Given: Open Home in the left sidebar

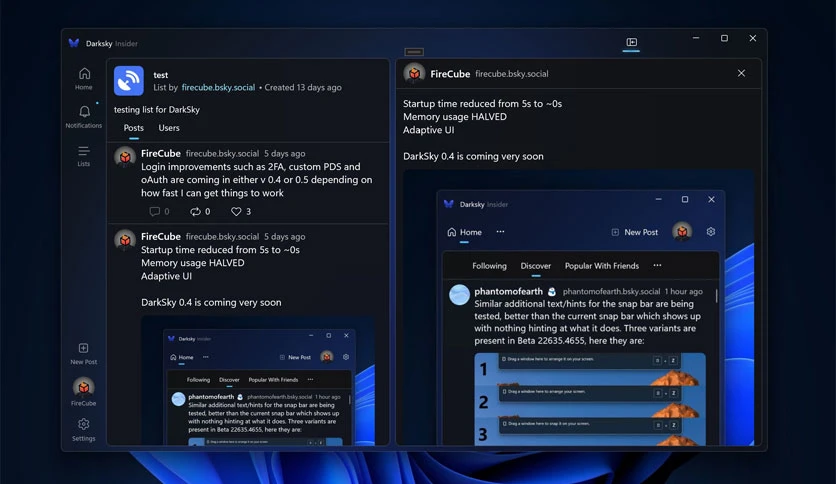Looking at the screenshot, I should click(84, 78).
